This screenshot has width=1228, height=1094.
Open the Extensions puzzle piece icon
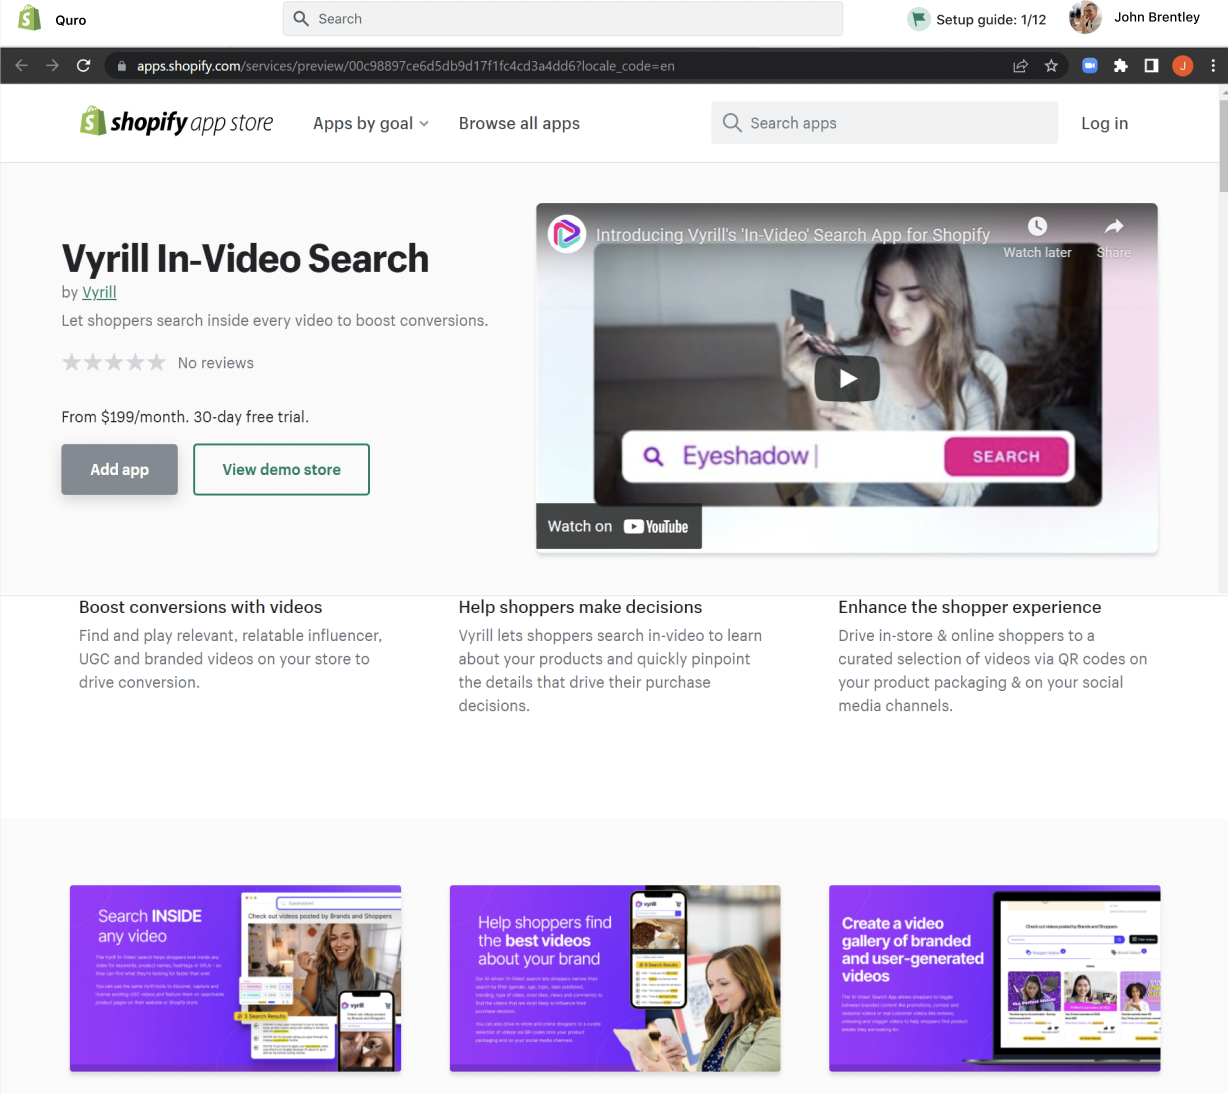click(1121, 66)
